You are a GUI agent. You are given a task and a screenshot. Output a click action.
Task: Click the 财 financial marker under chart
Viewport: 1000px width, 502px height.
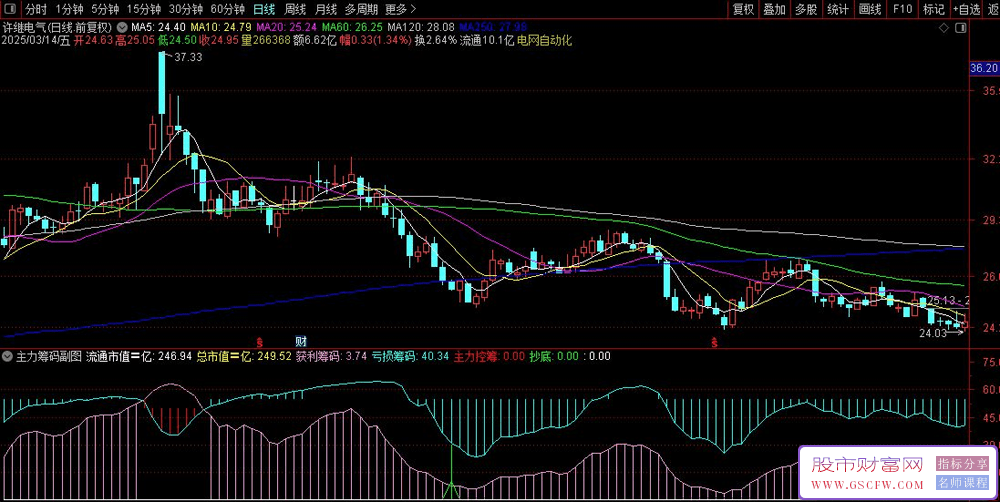[x=300, y=341]
